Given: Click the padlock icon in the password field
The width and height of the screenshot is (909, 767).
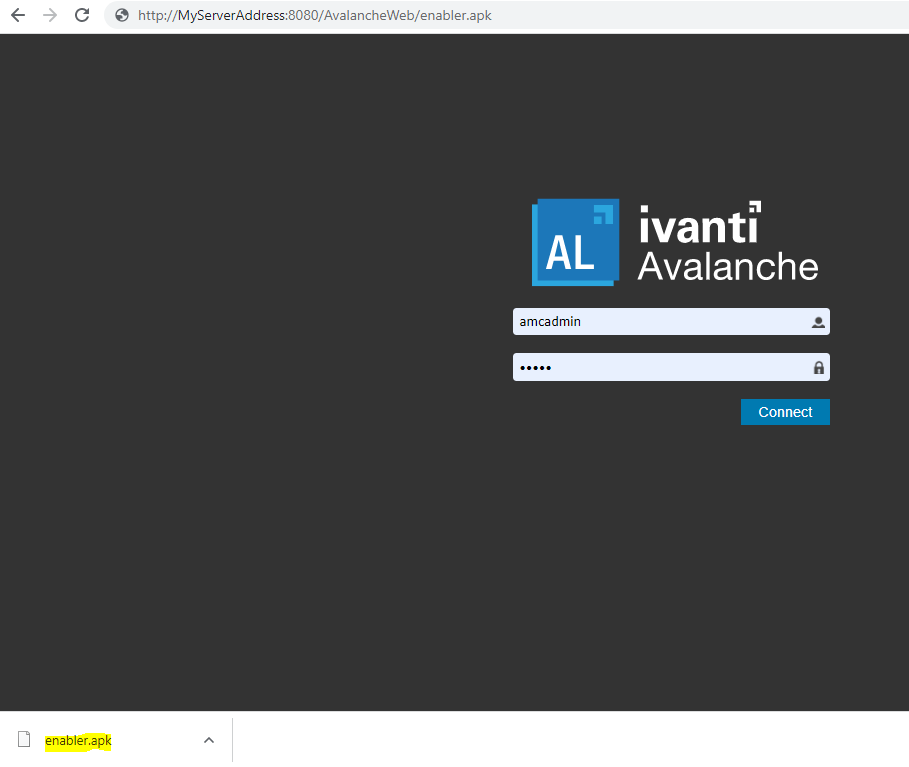Looking at the screenshot, I should [817, 367].
